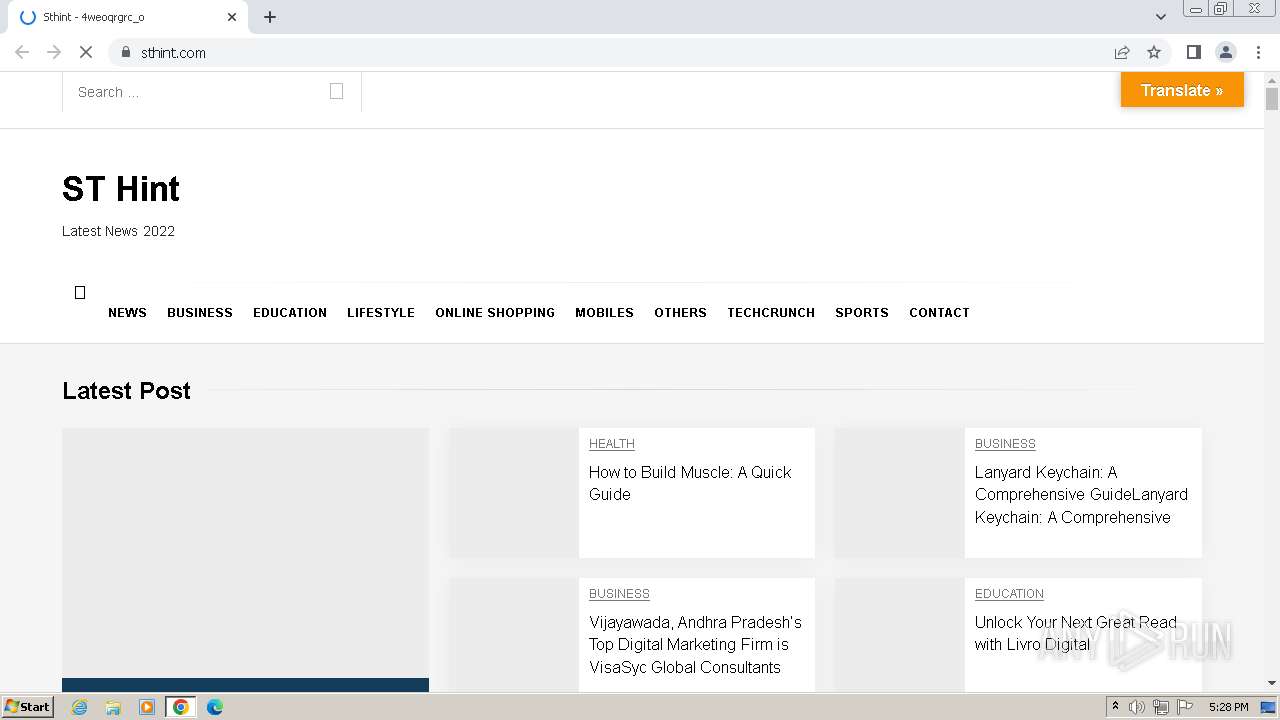Open the volume control in the tray
This screenshot has width=1280, height=720.
1137,707
